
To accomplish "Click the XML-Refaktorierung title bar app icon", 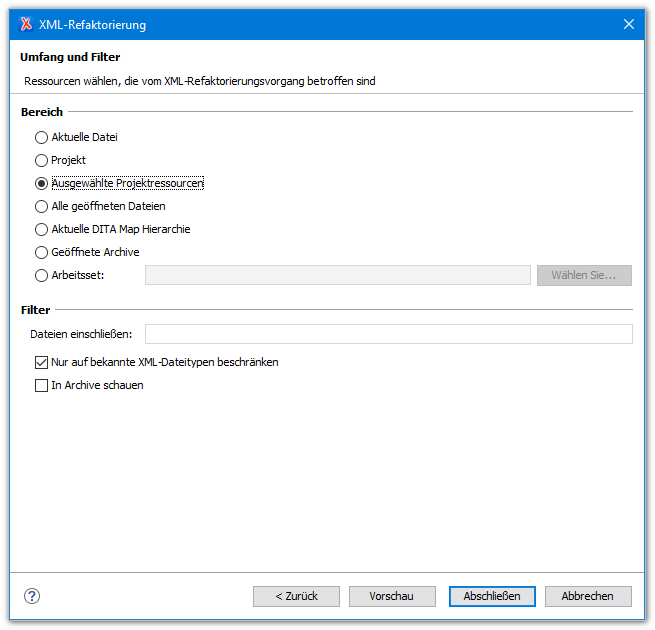I will click(x=26, y=24).
